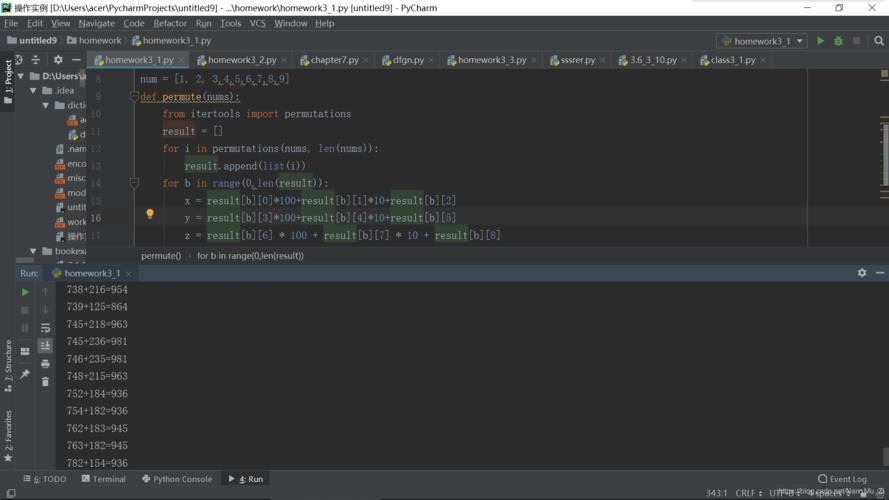Rerun program in the Run panel

[x=25, y=292]
